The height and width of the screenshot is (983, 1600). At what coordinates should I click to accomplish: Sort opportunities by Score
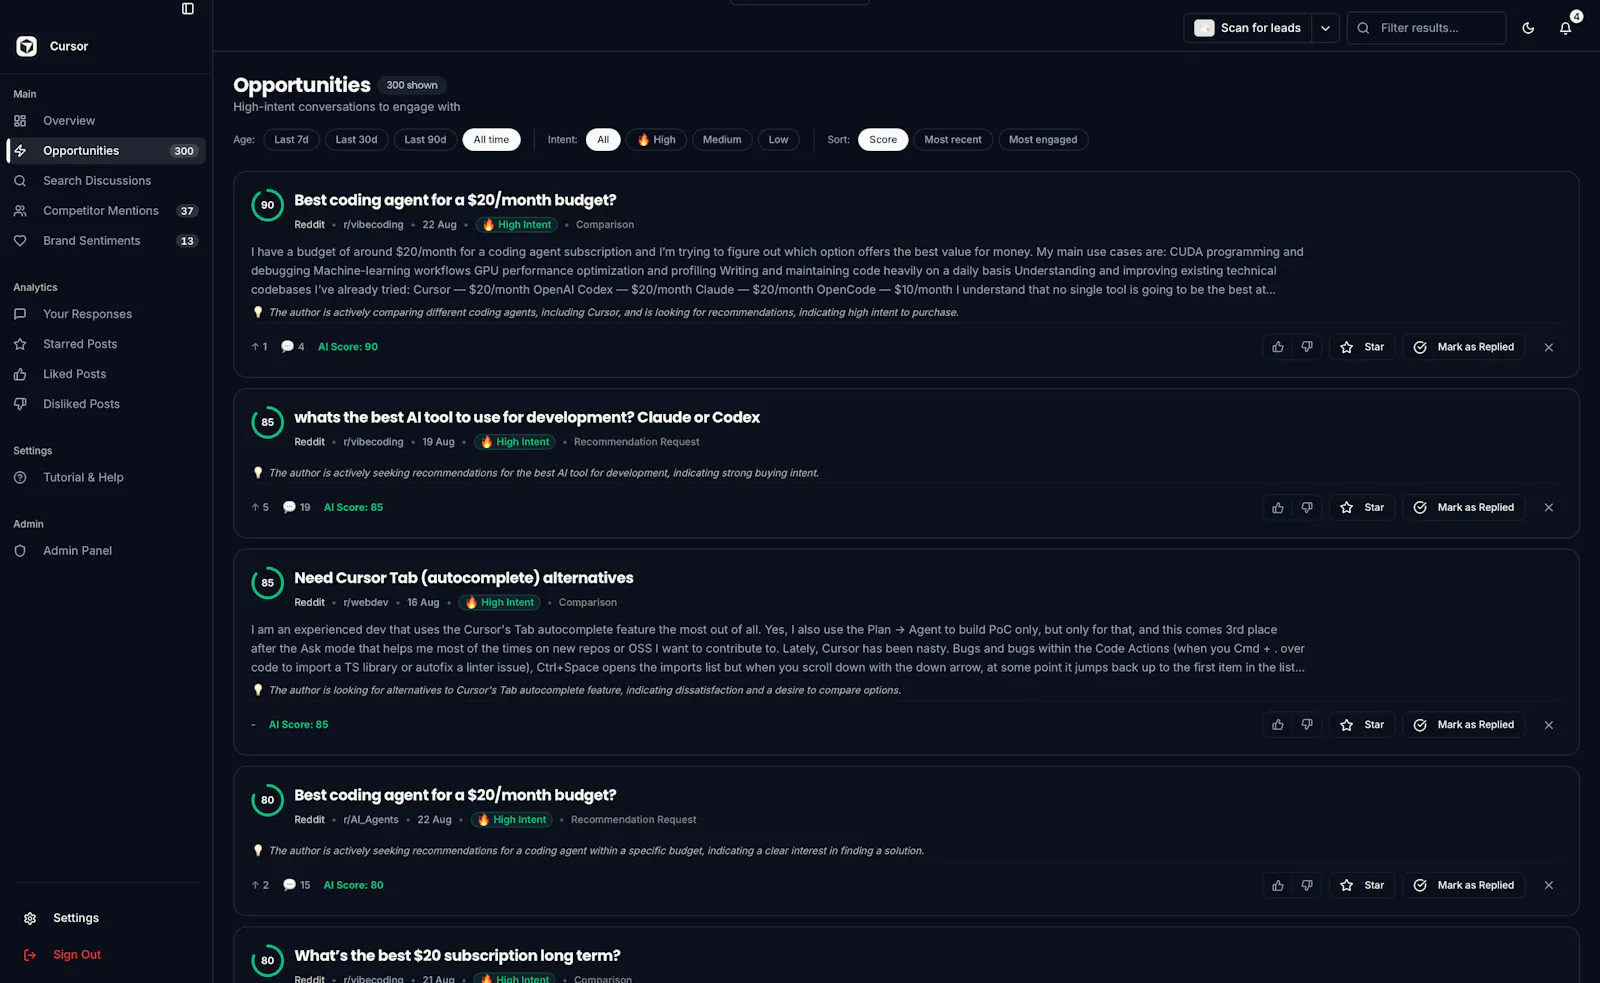[x=883, y=140]
